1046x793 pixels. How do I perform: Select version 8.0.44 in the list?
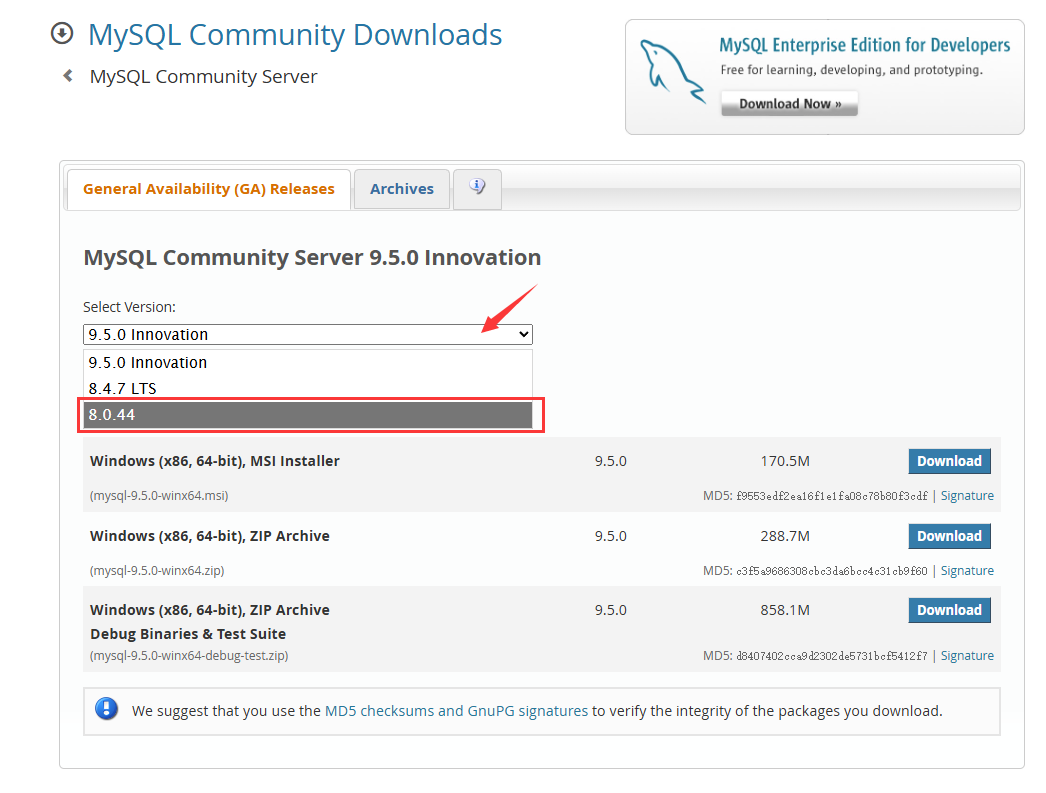pos(308,415)
